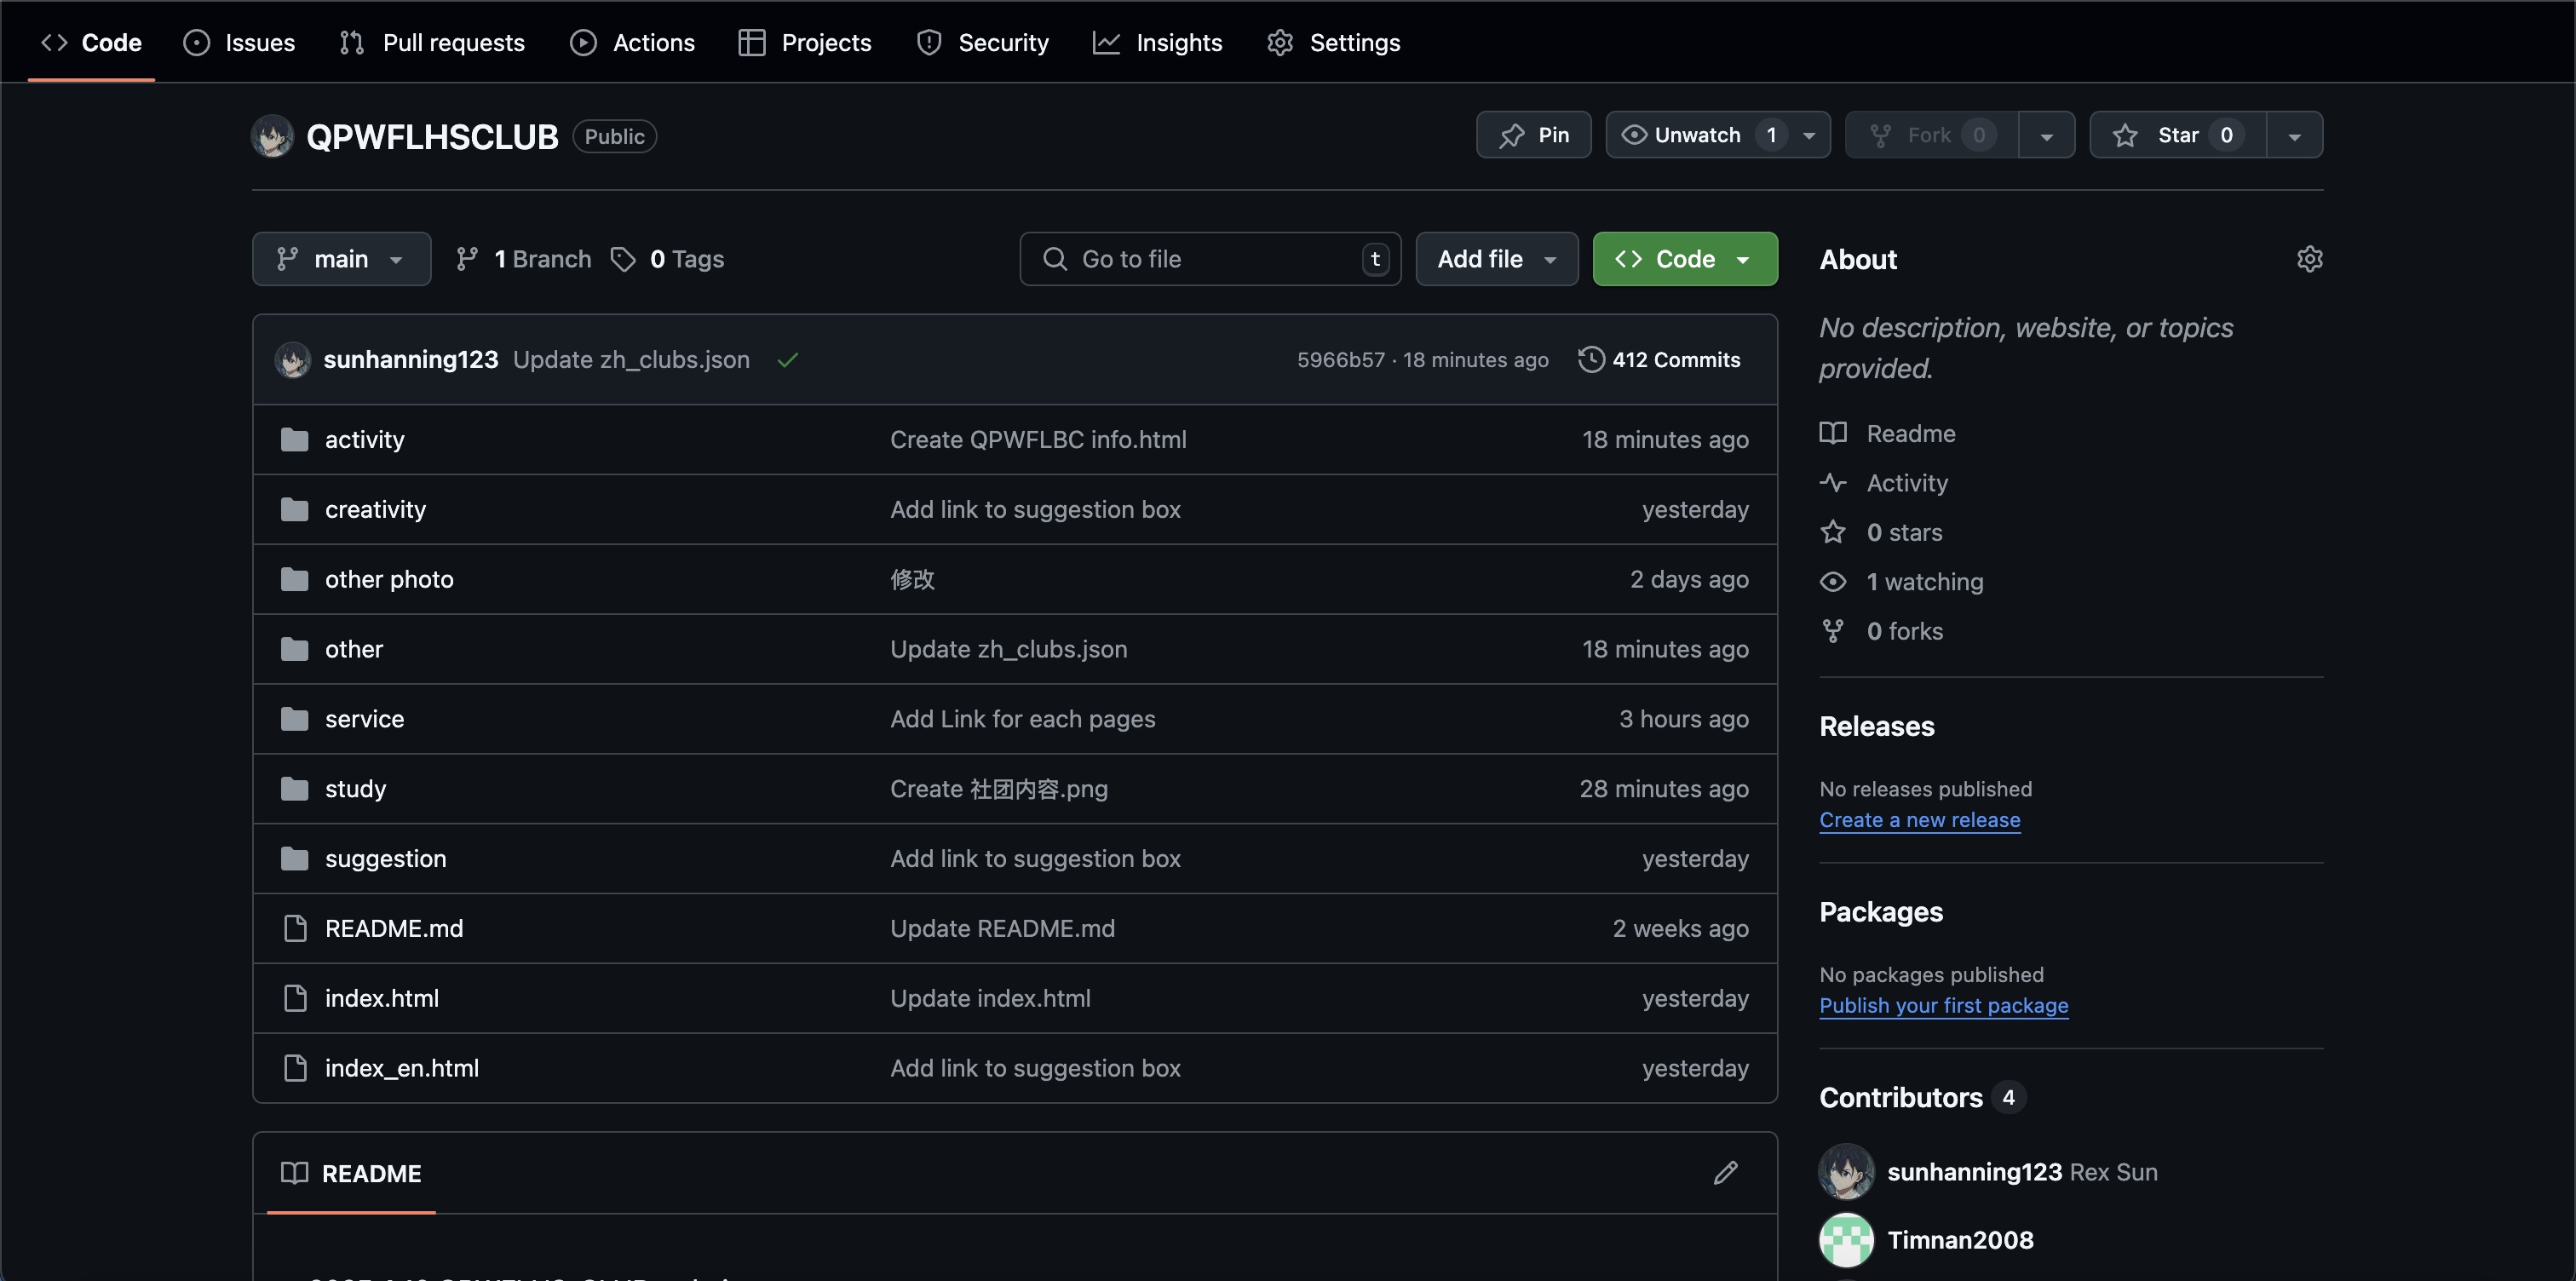Open the green Code clone dropdown
This screenshot has height=1281, width=2576.
(x=1684, y=259)
